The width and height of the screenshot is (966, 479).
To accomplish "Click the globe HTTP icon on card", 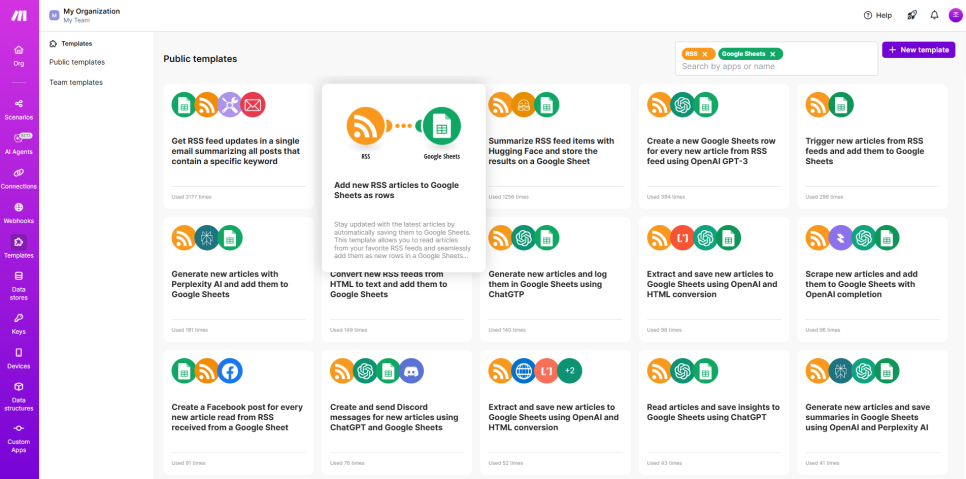I will (x=524, y=371).
